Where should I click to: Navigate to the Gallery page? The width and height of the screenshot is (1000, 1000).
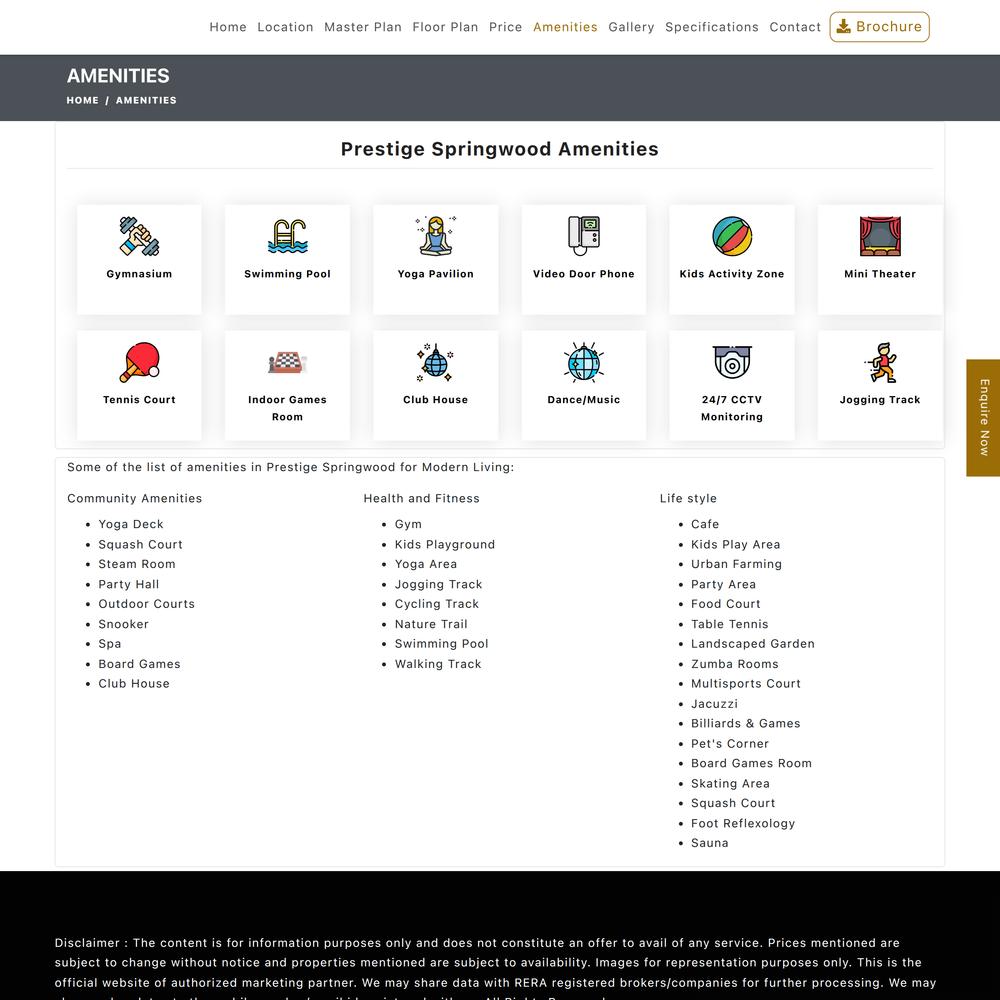[631, 27]
